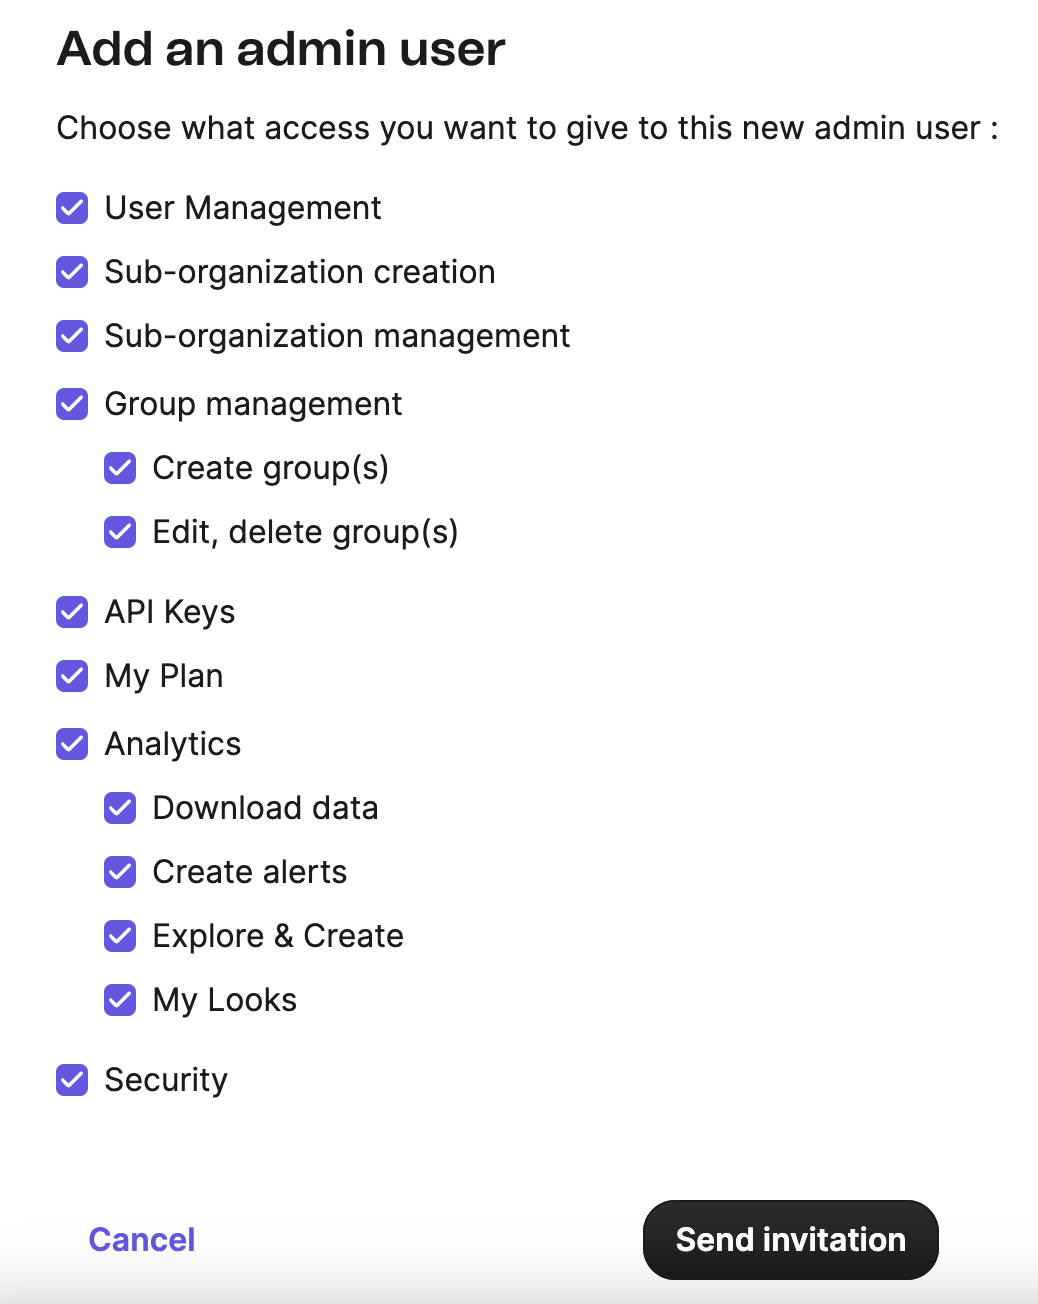Click the checked Security checkmark icon
The image size is (1038, 1304).
[72, 1080]
